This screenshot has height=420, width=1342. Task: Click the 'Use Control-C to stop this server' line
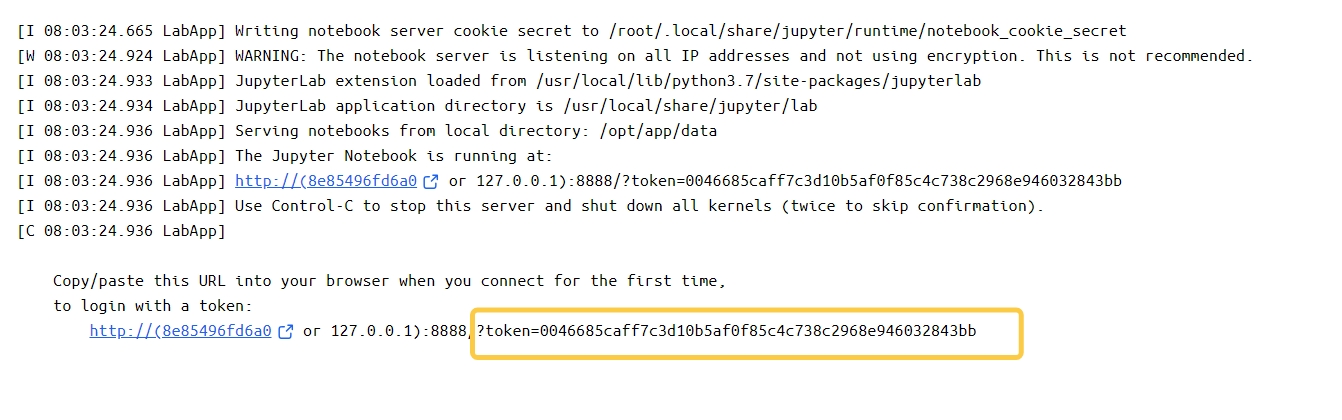[x=639, y=206]
